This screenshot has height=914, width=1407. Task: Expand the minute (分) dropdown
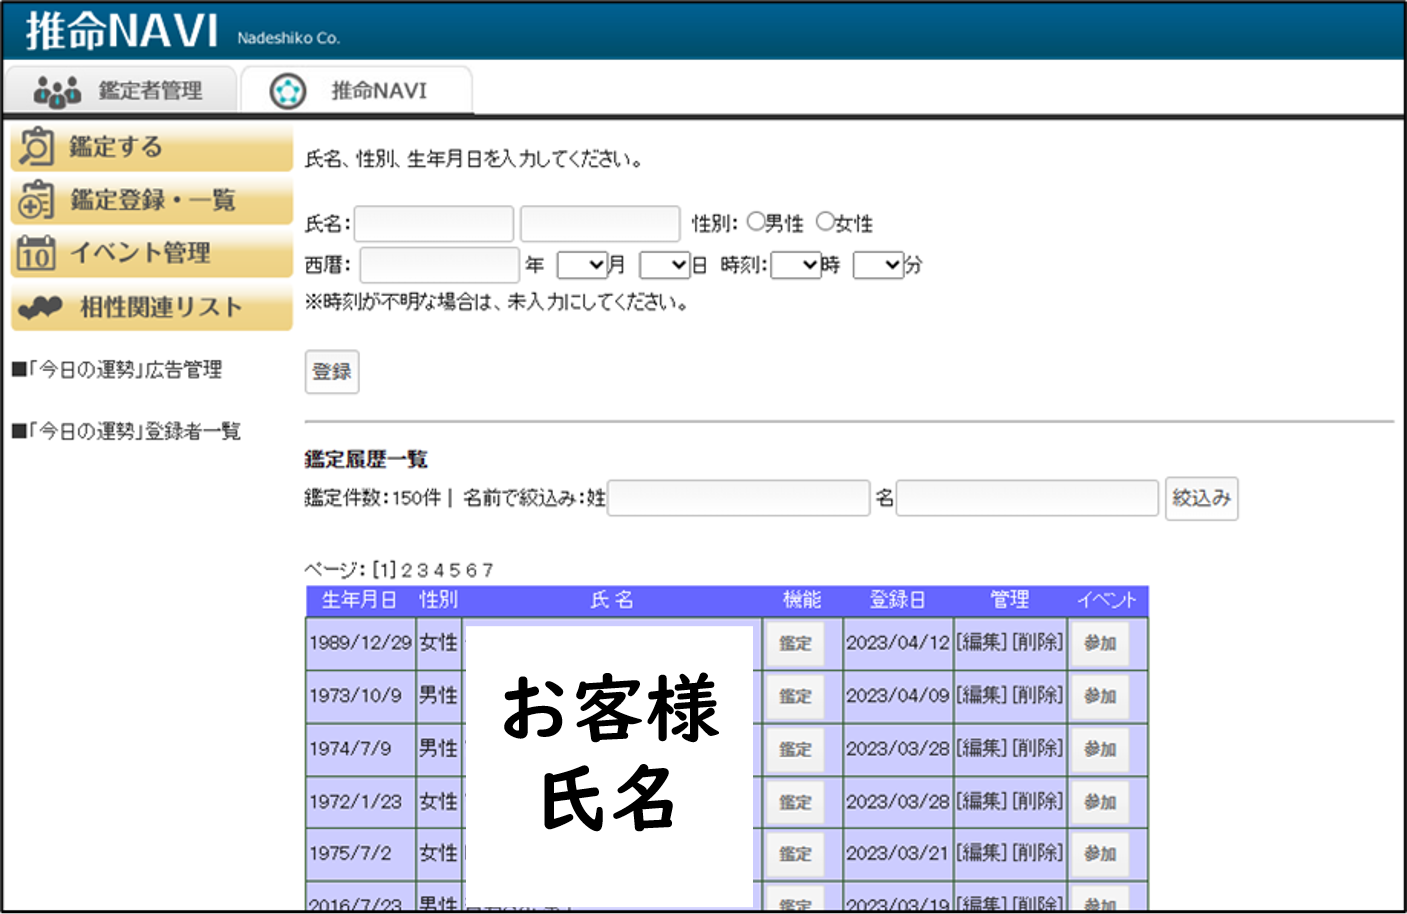(x=878, y=265)
